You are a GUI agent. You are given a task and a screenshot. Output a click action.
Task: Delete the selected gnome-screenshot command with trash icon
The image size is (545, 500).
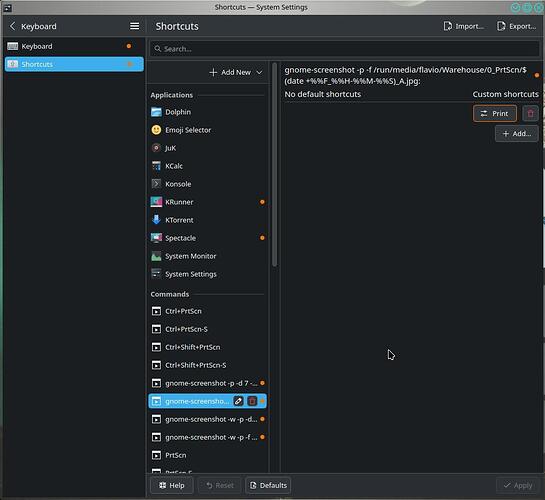[x=252, y=401]
